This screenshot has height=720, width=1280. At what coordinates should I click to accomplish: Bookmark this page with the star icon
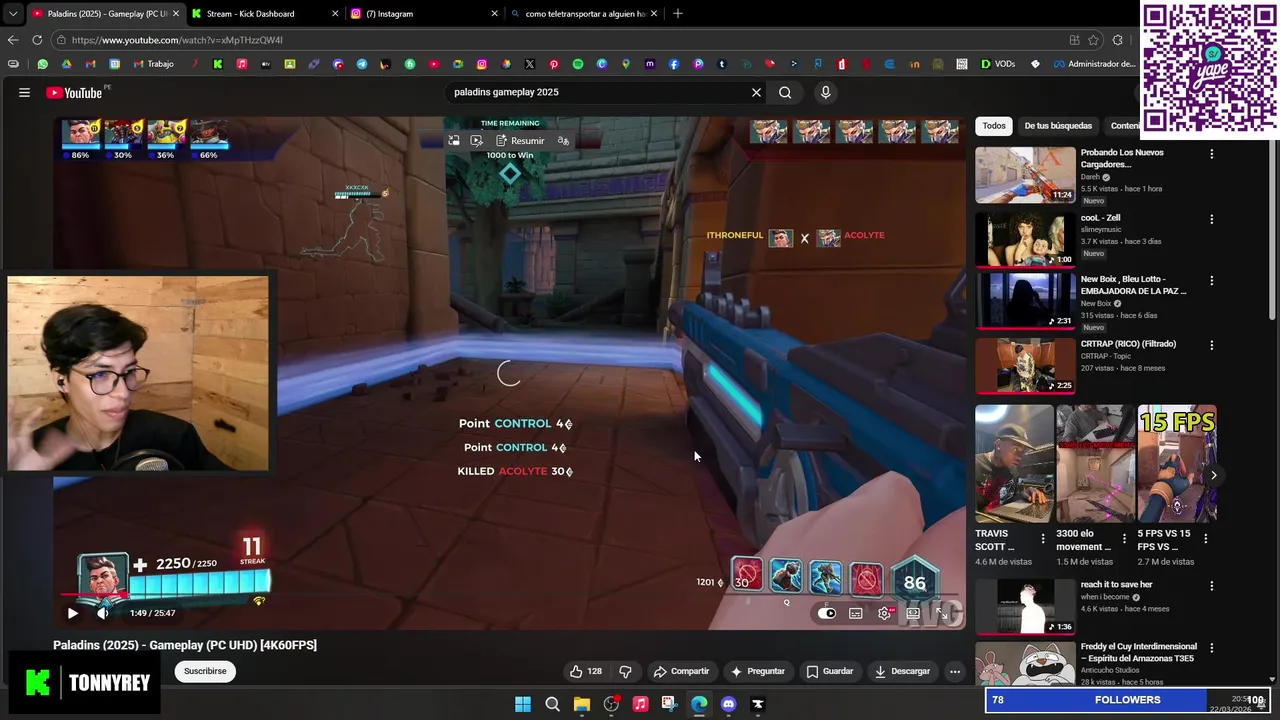[x=1093, y=40]
